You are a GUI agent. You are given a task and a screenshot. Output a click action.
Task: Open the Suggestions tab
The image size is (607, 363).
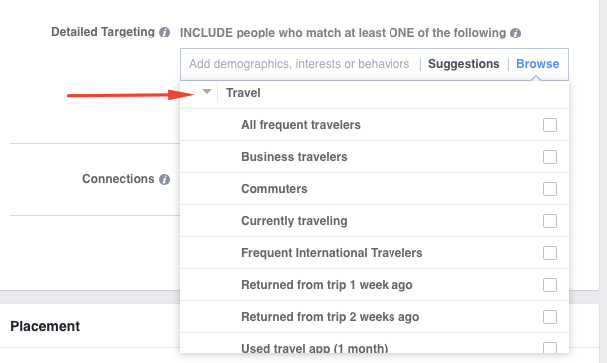click(463, 64)
